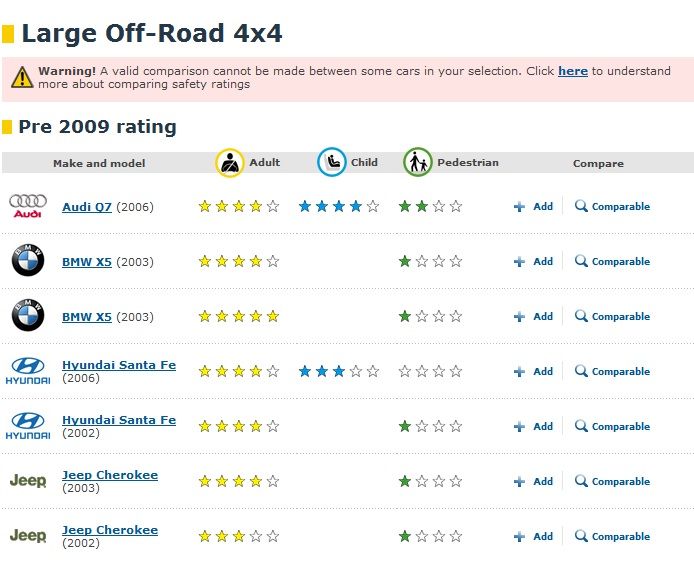Image resolution: width=694 pixels, height=563 pixels.
Task: Click the Santa Fe 2006 pedestrian star rating
Action: (430, 371)
